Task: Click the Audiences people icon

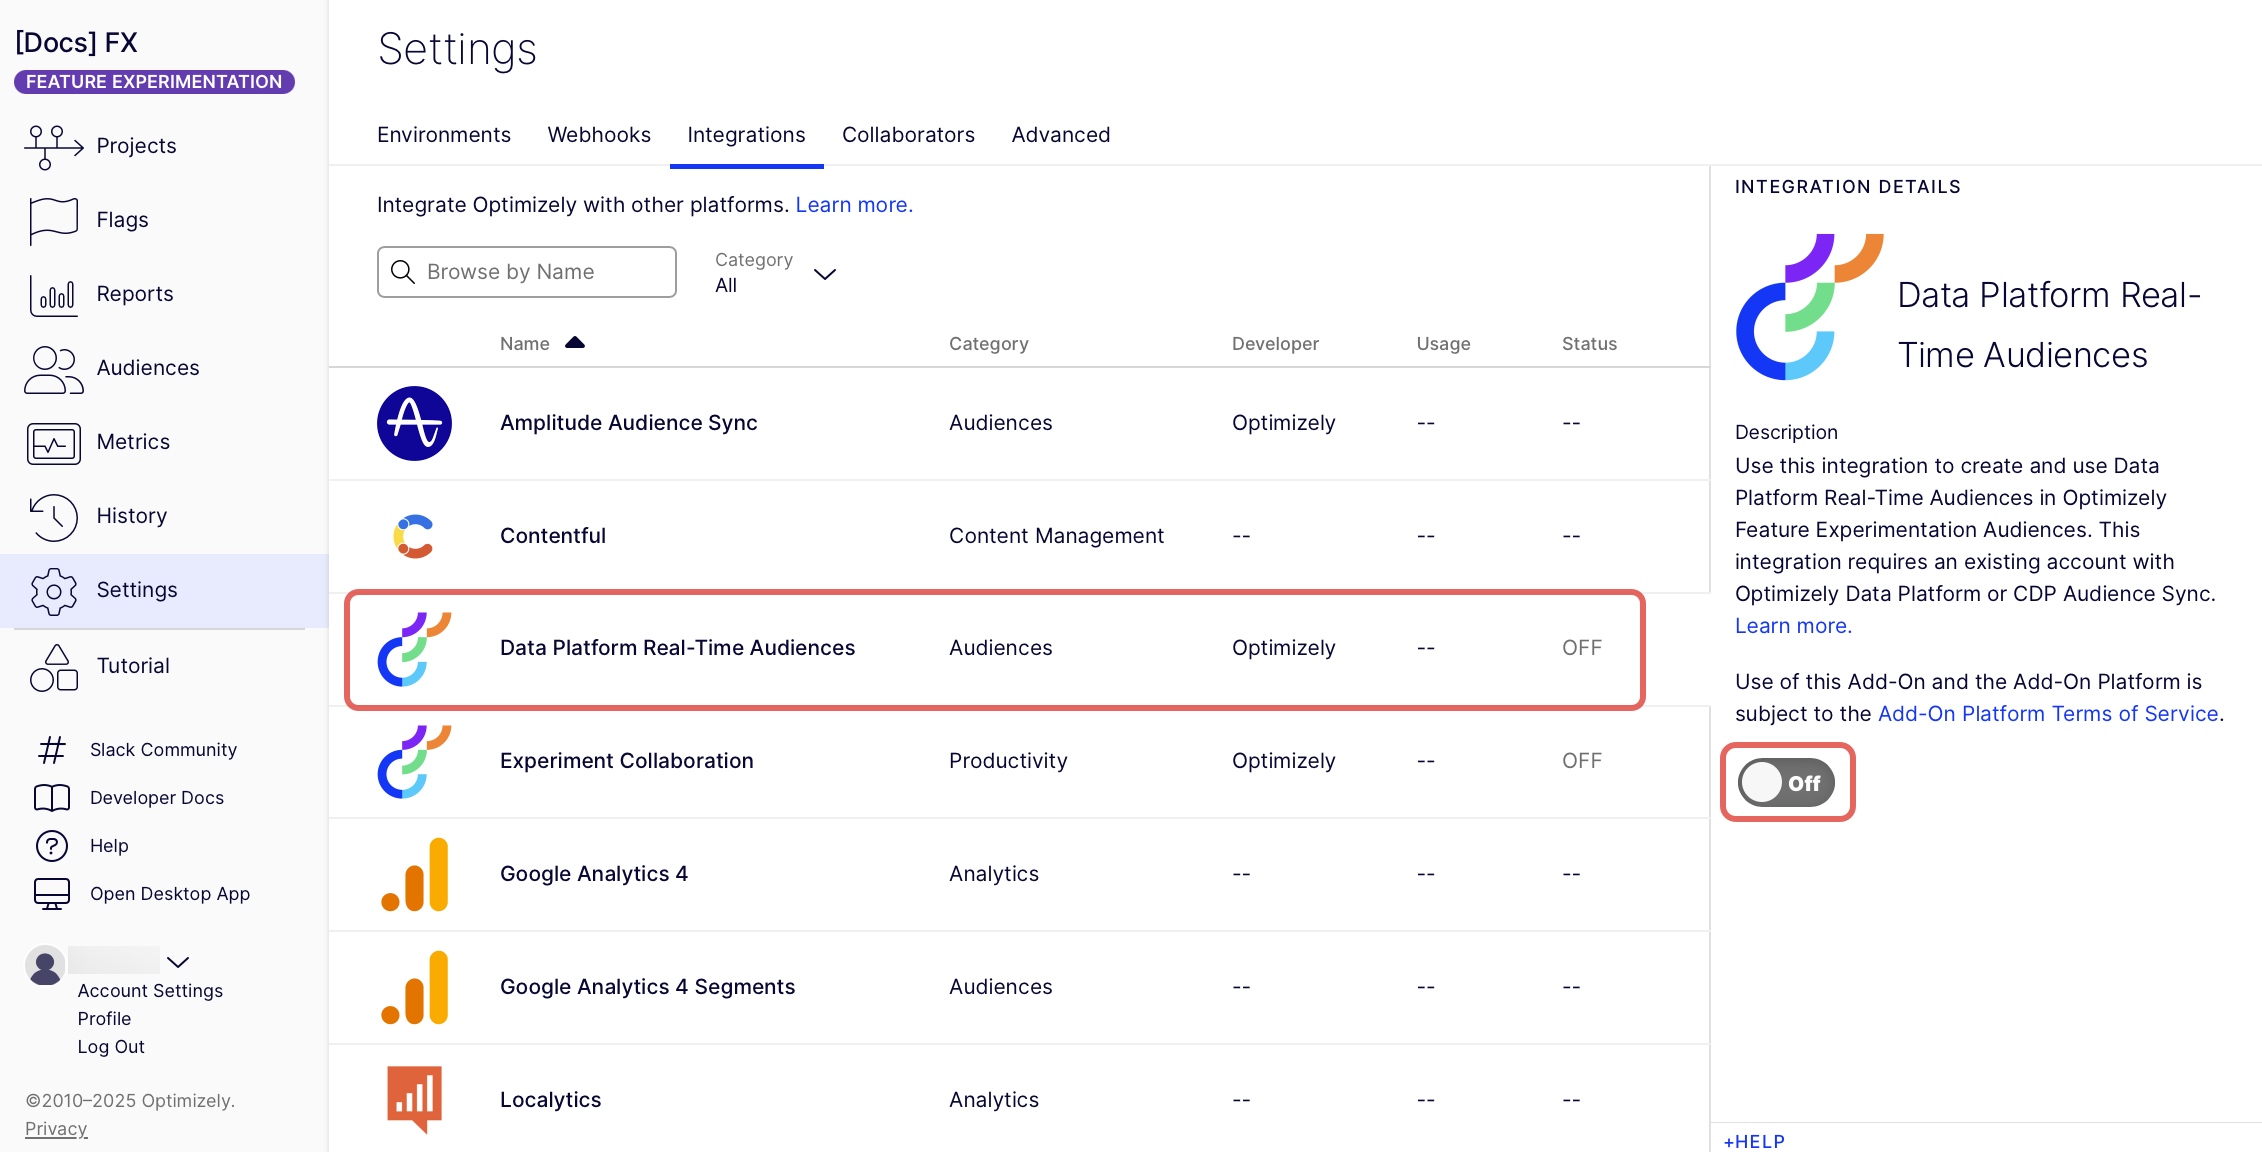Action: click(x=53, y=368)
